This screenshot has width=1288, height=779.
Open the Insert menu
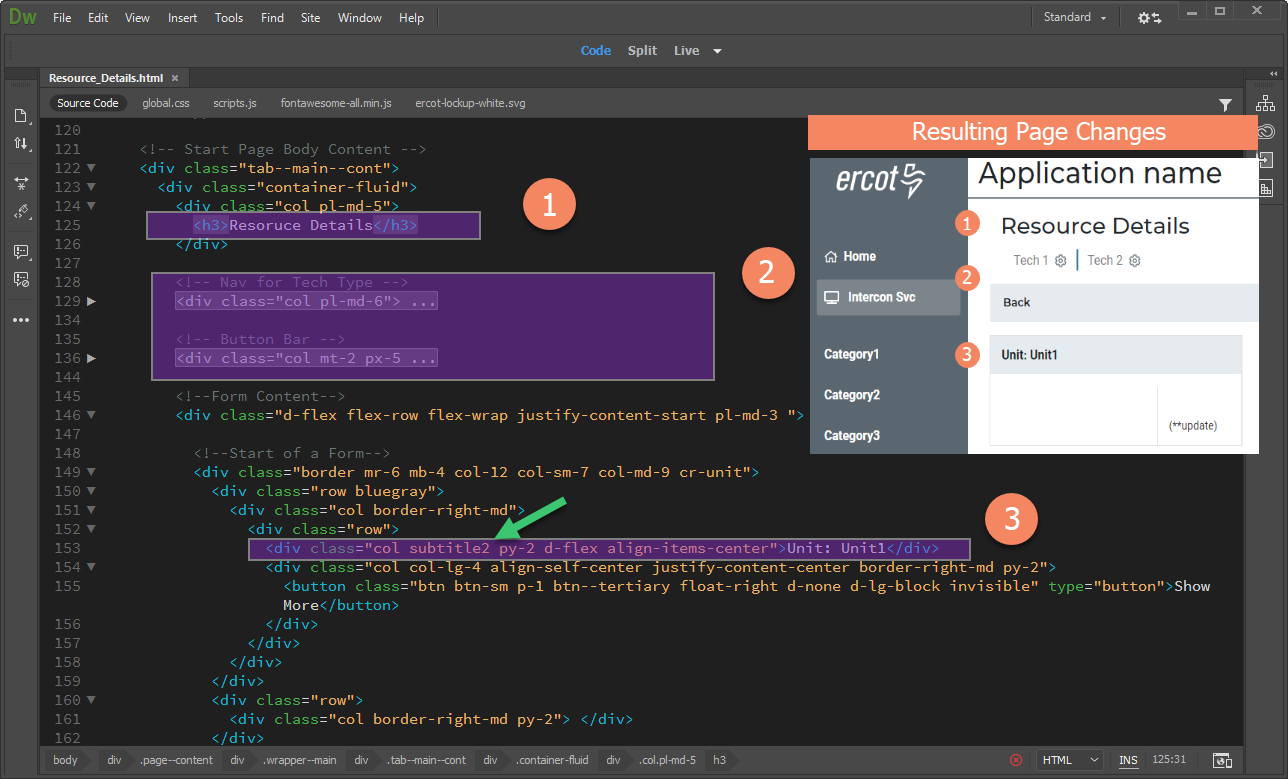click(182, 18)
